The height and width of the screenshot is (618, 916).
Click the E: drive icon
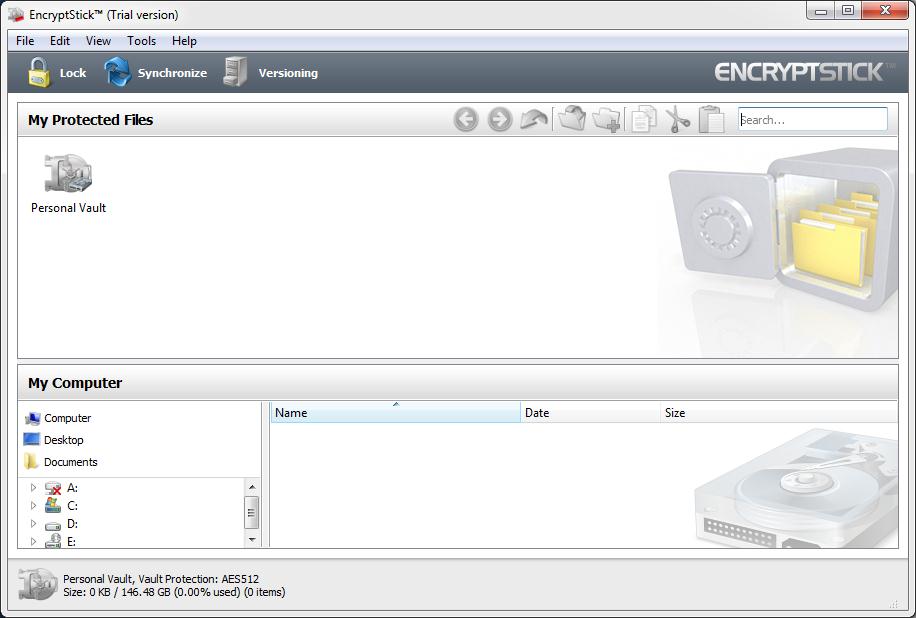[x=53, y=541]
